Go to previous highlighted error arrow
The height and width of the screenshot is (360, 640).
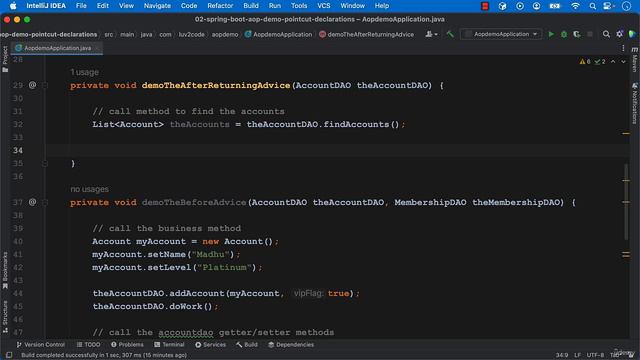(x=613, y=62)
